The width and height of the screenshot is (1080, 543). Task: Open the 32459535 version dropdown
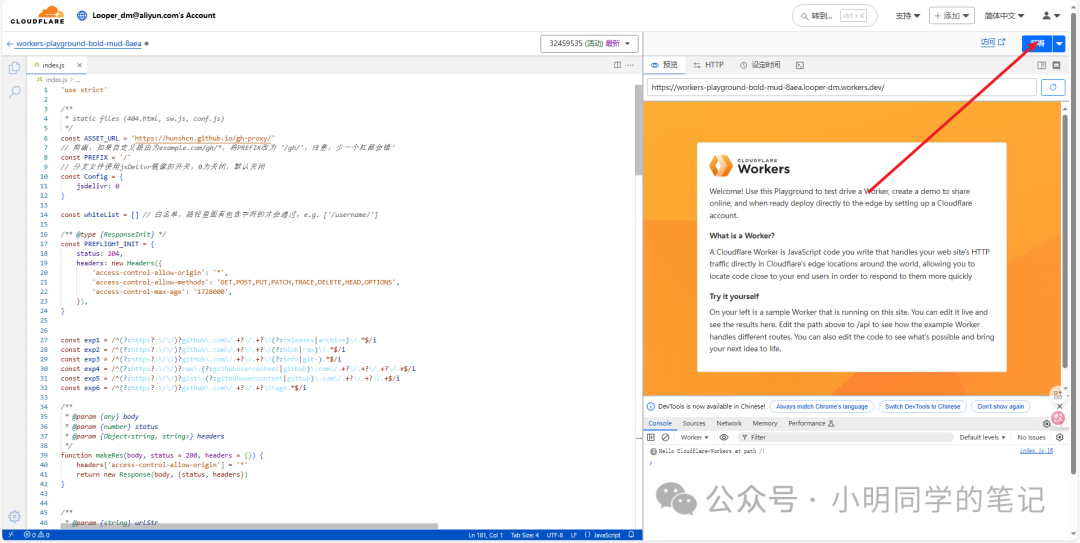[590, 43]
